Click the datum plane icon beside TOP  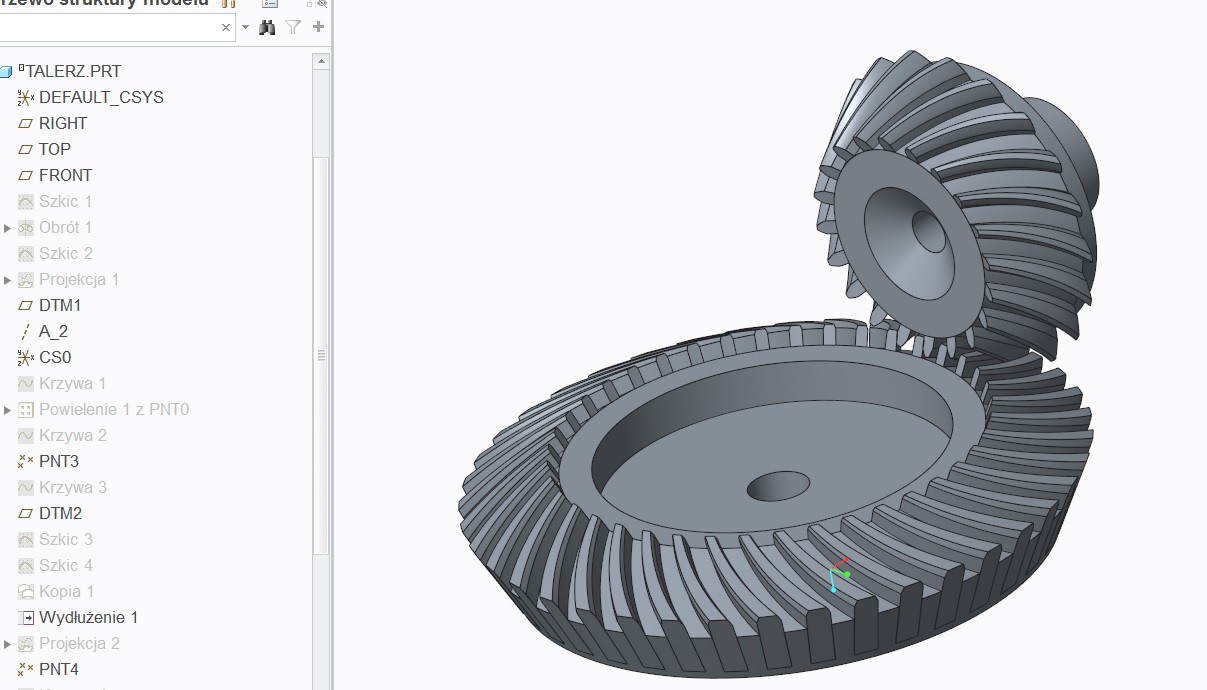26,150
